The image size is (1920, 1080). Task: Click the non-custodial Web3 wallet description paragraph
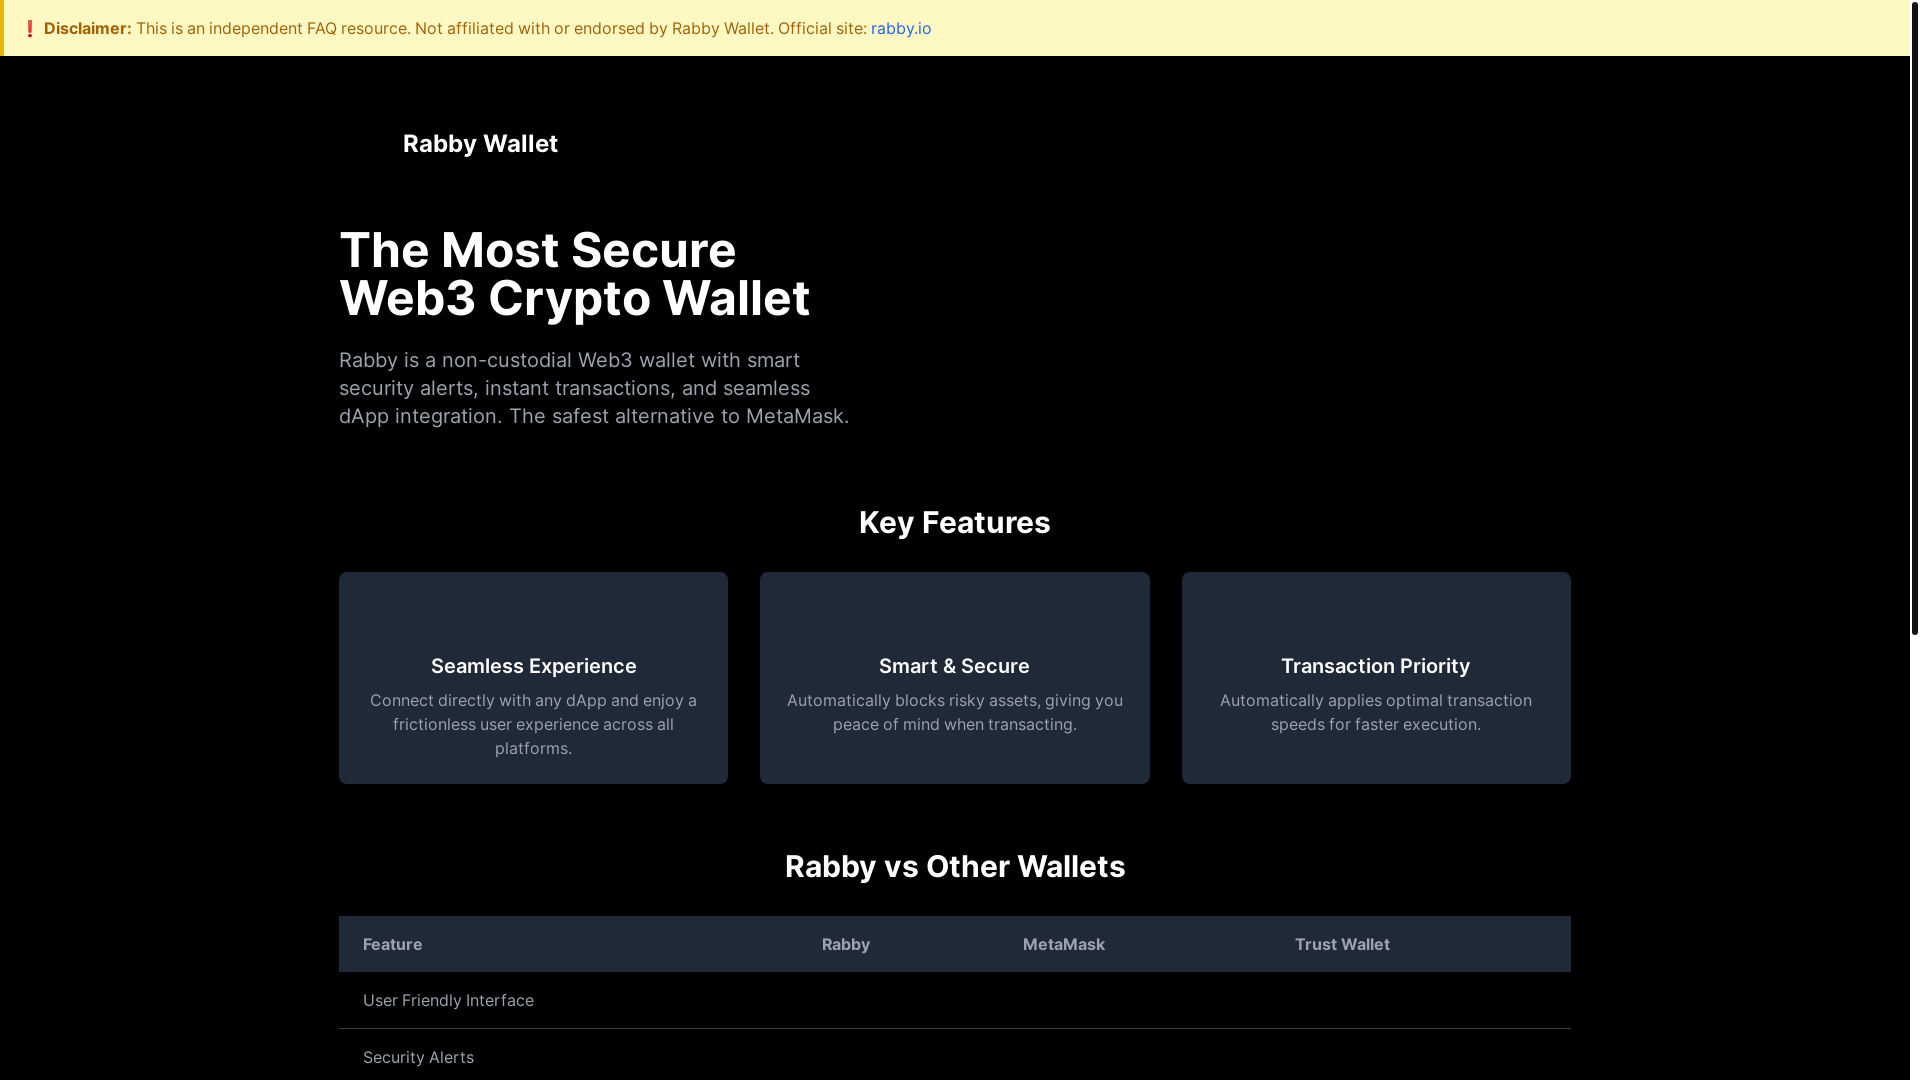[594, 388]
